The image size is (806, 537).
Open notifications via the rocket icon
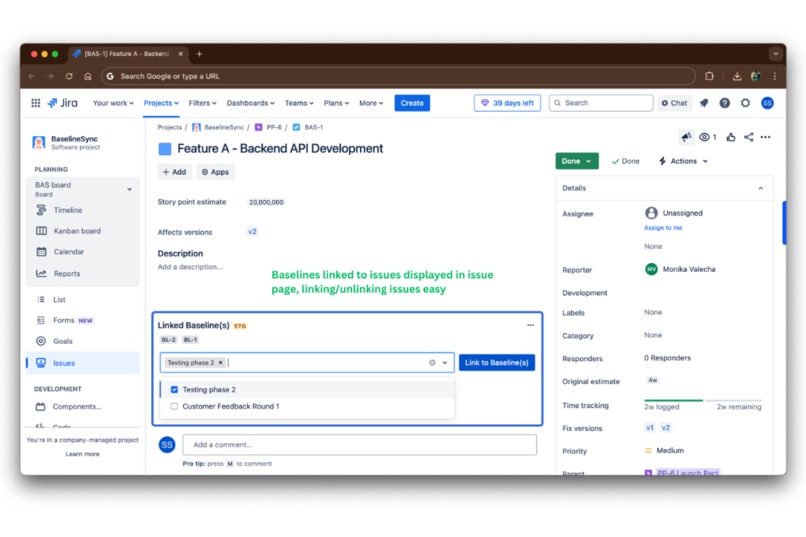point(704,103)
